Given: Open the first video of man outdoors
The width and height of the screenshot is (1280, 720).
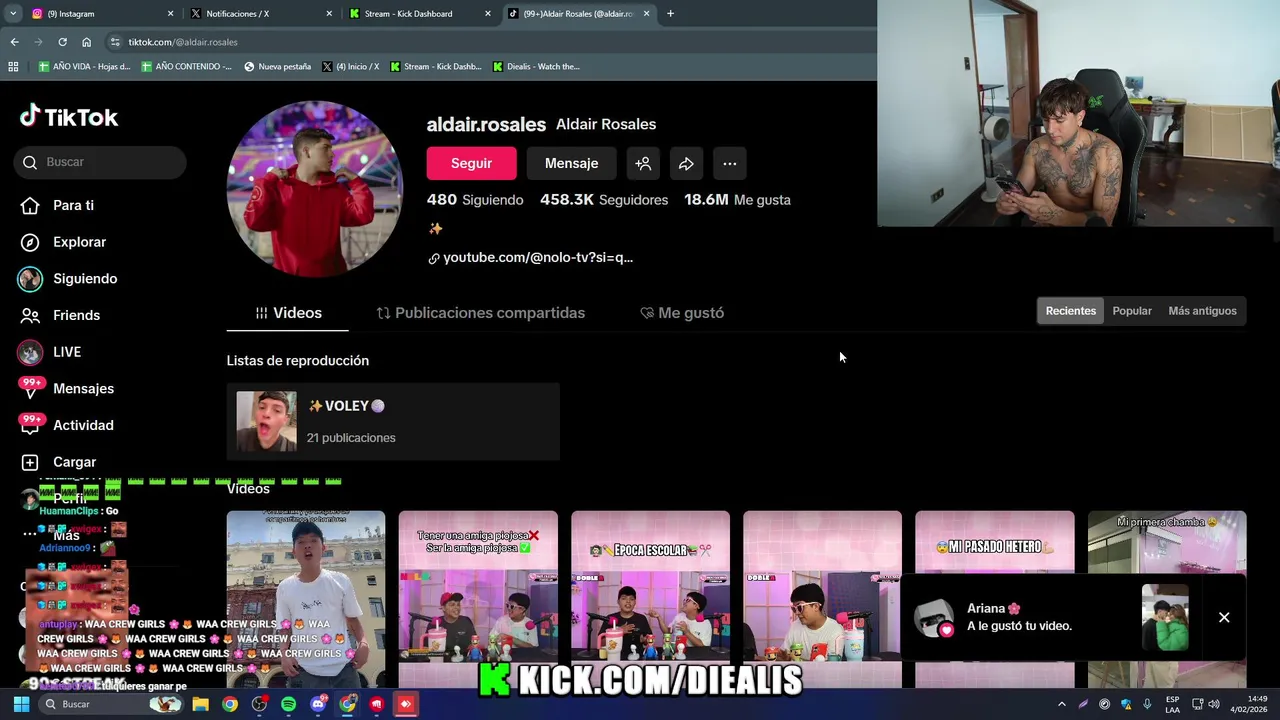Looking at the screenshot, I should [x=306, y=599].
